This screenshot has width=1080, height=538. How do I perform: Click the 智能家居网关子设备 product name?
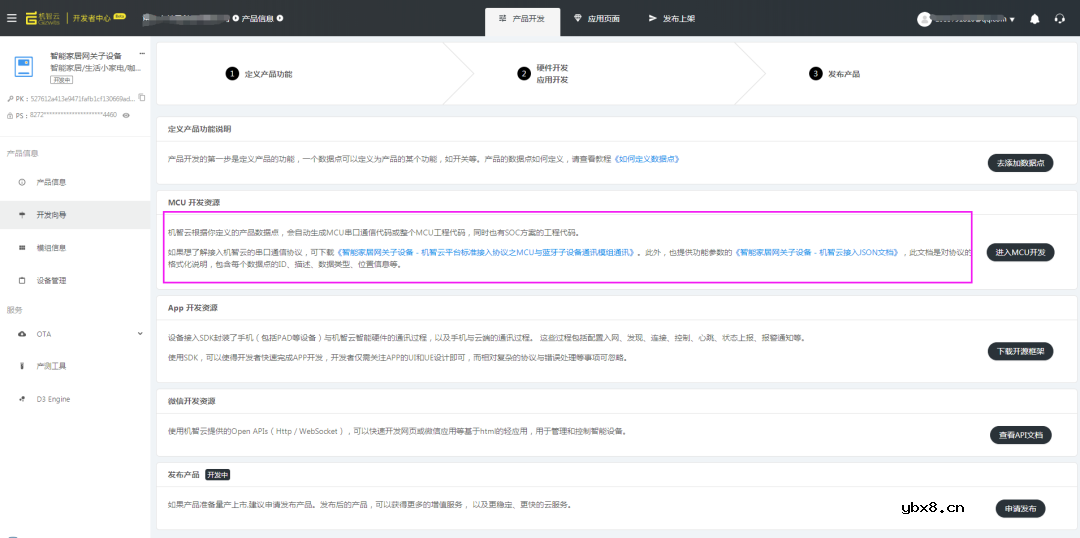(85, 56)
